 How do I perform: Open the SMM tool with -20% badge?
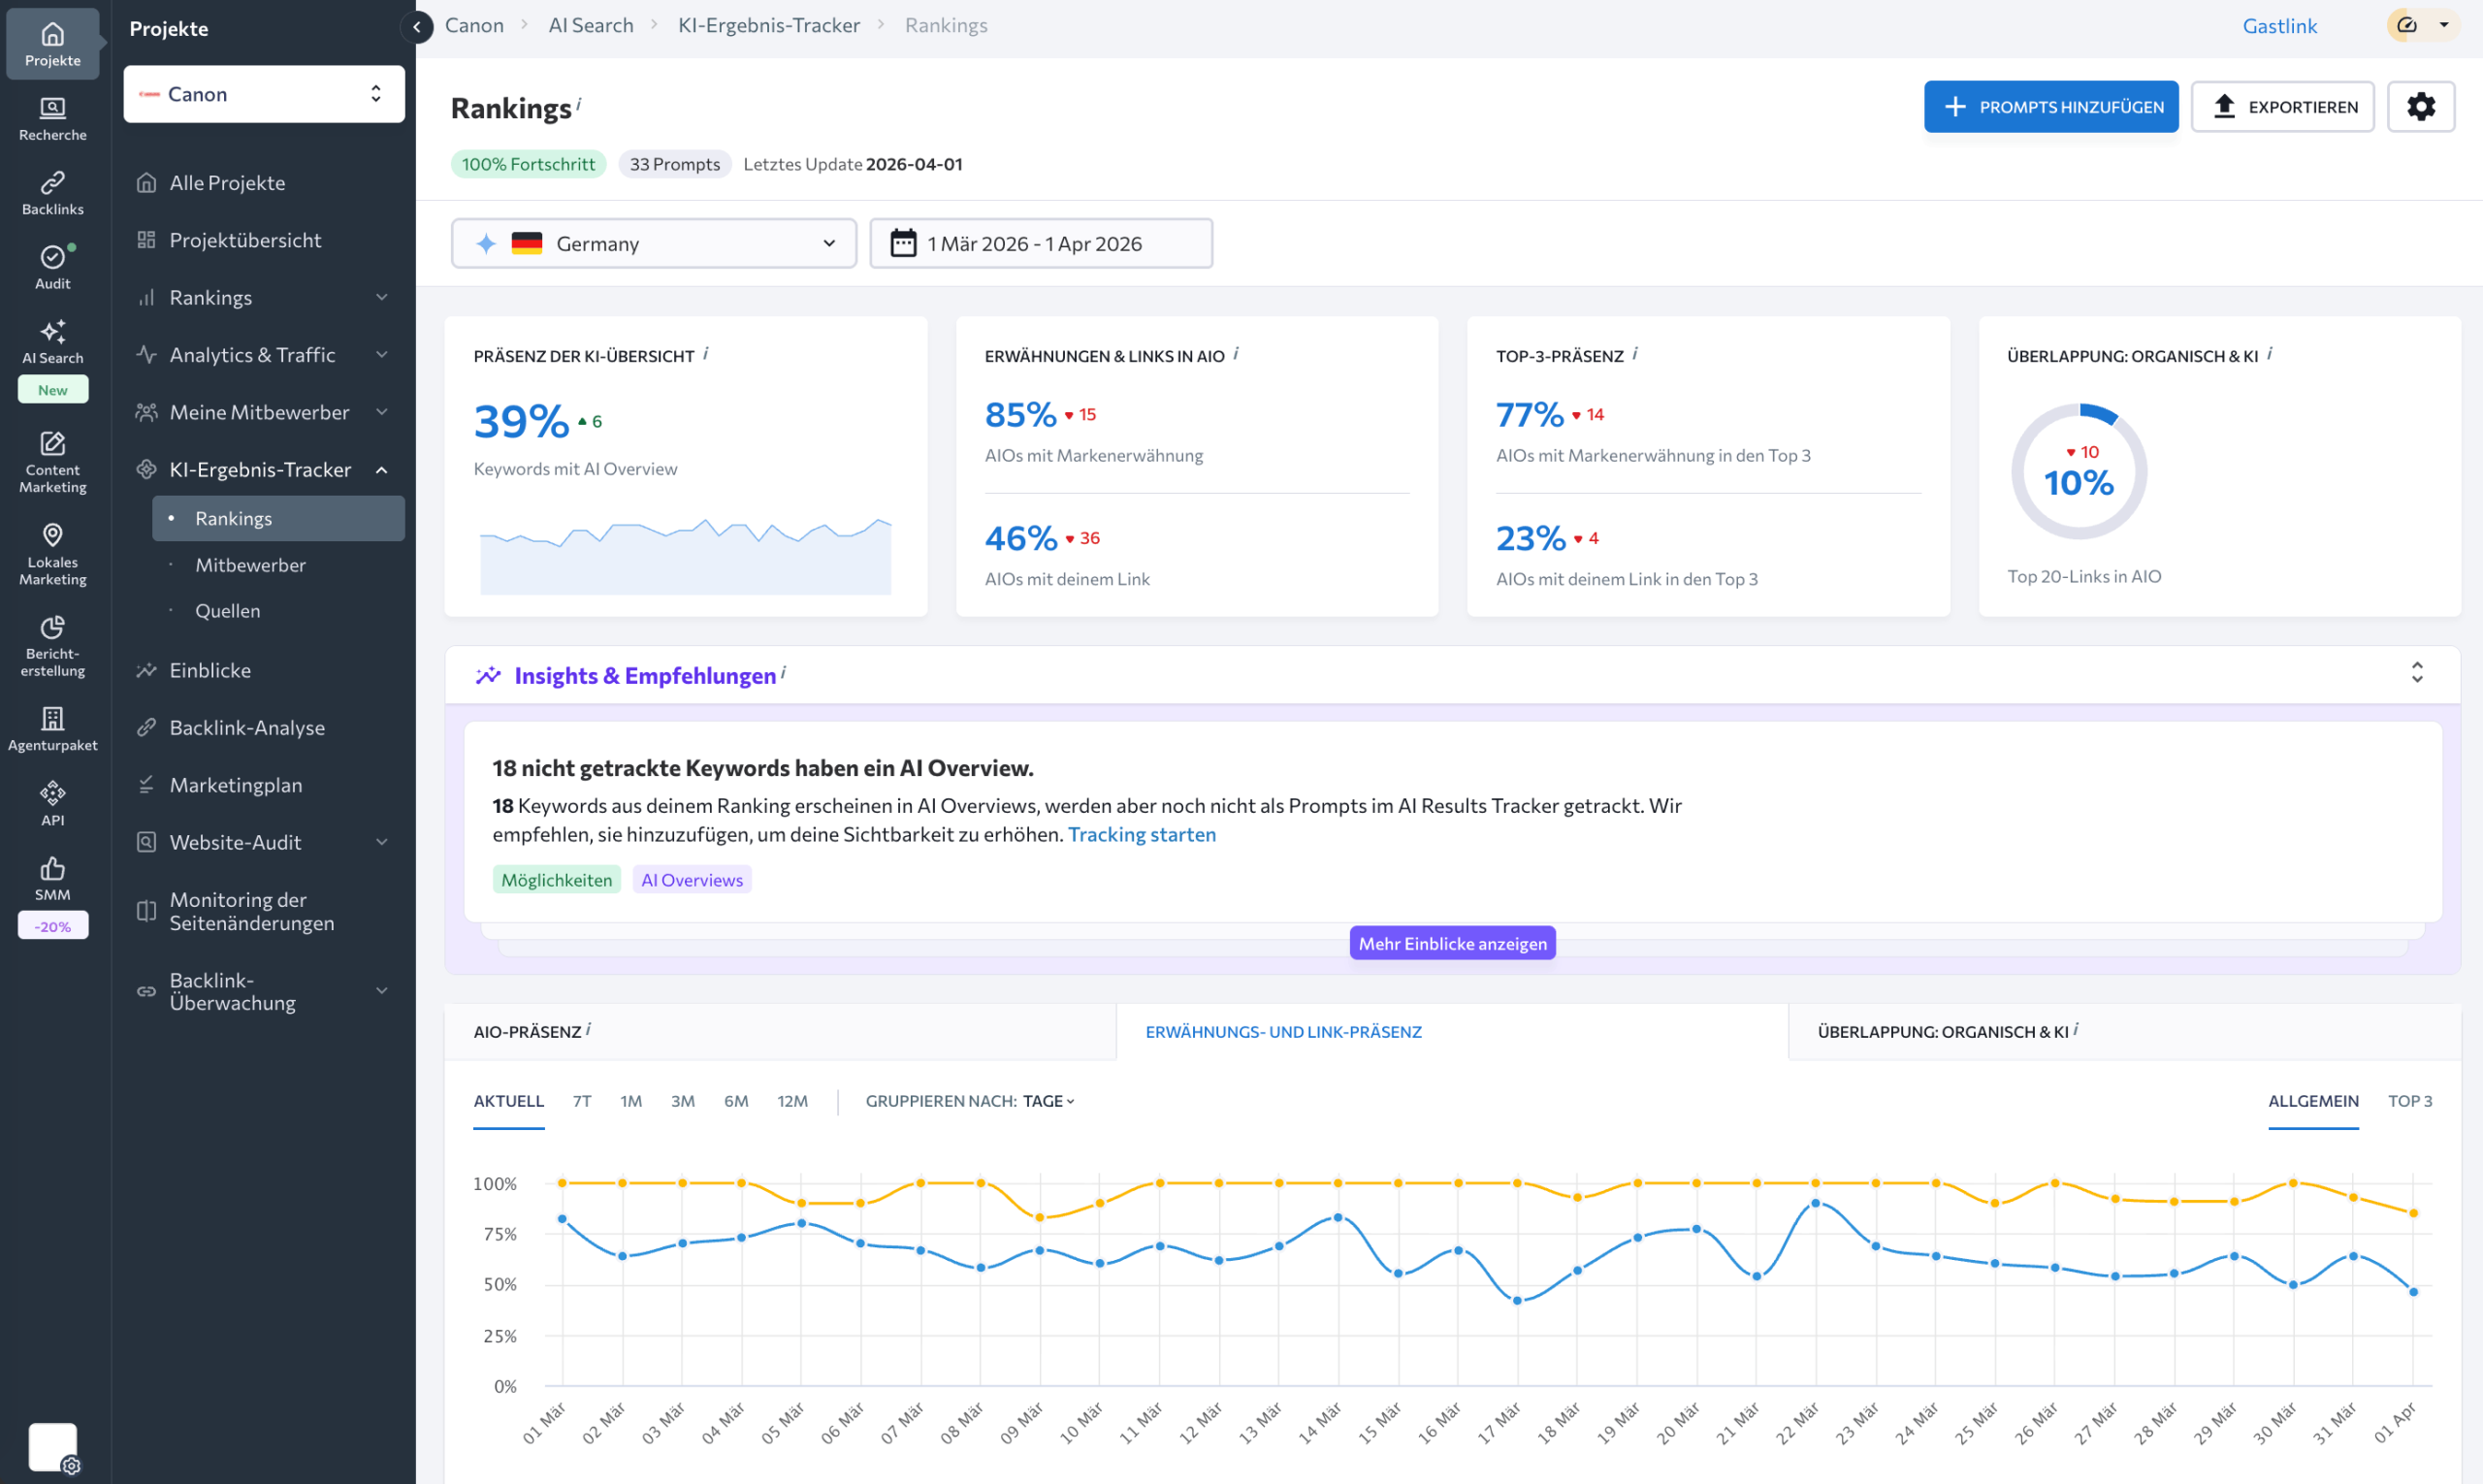pos(52,880)
